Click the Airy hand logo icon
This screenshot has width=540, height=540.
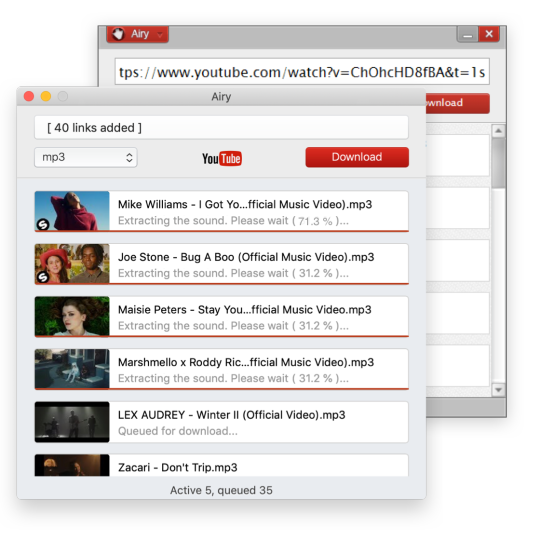(x=118, y=34)
